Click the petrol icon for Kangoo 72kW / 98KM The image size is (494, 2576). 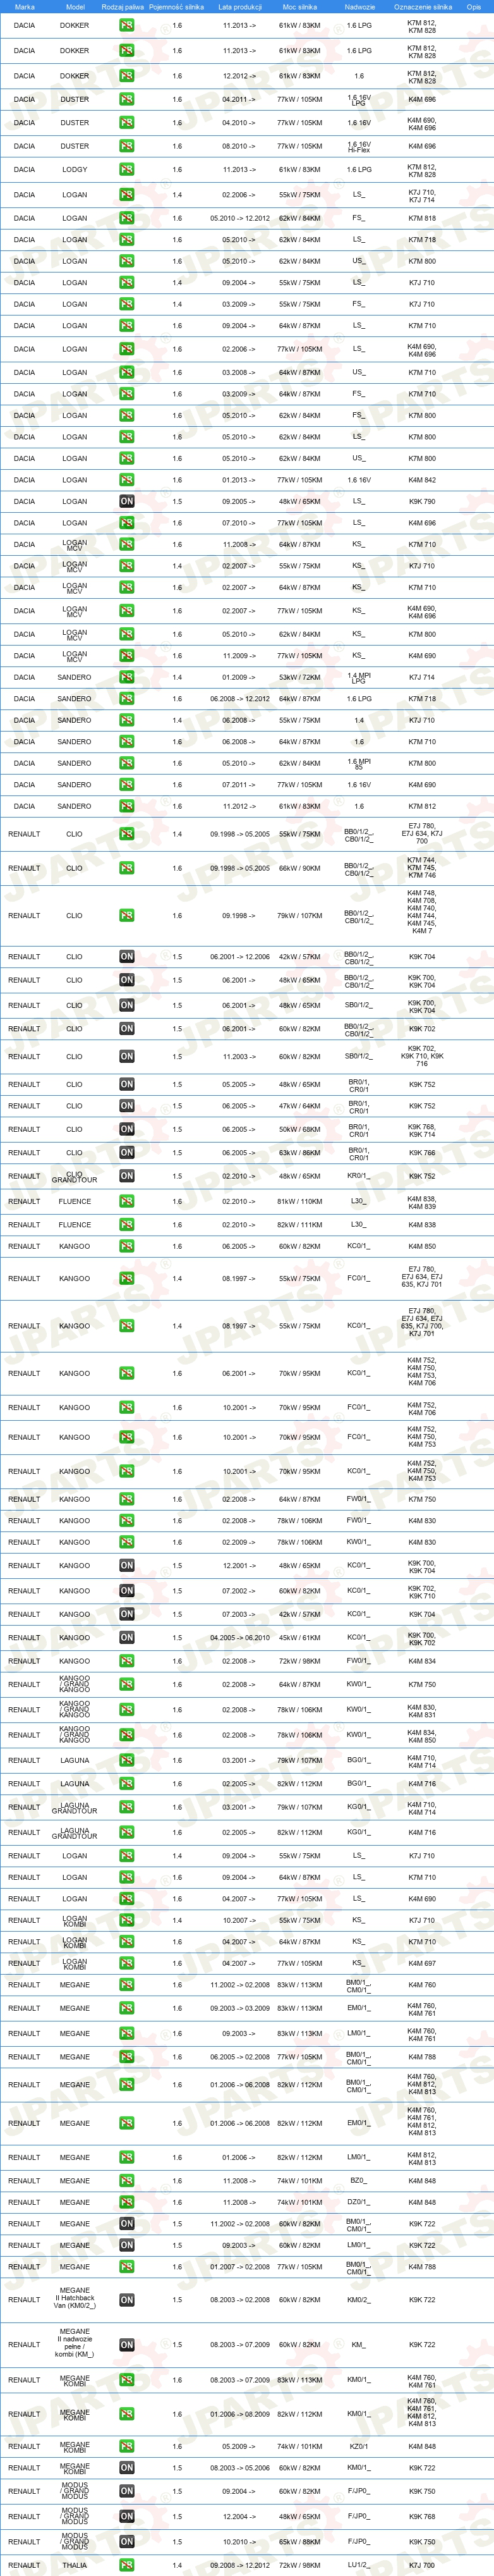click(126, 1661)
